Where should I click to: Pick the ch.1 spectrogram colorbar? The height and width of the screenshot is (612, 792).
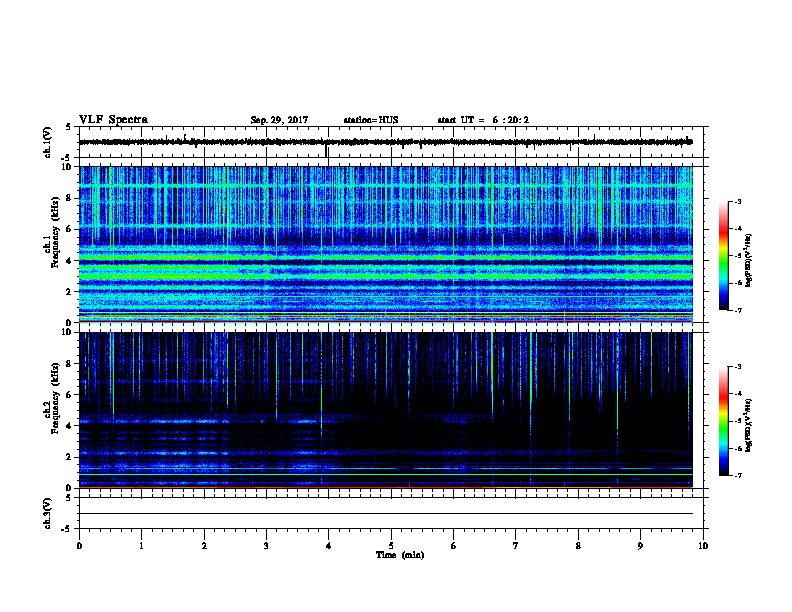coord(723,256)
